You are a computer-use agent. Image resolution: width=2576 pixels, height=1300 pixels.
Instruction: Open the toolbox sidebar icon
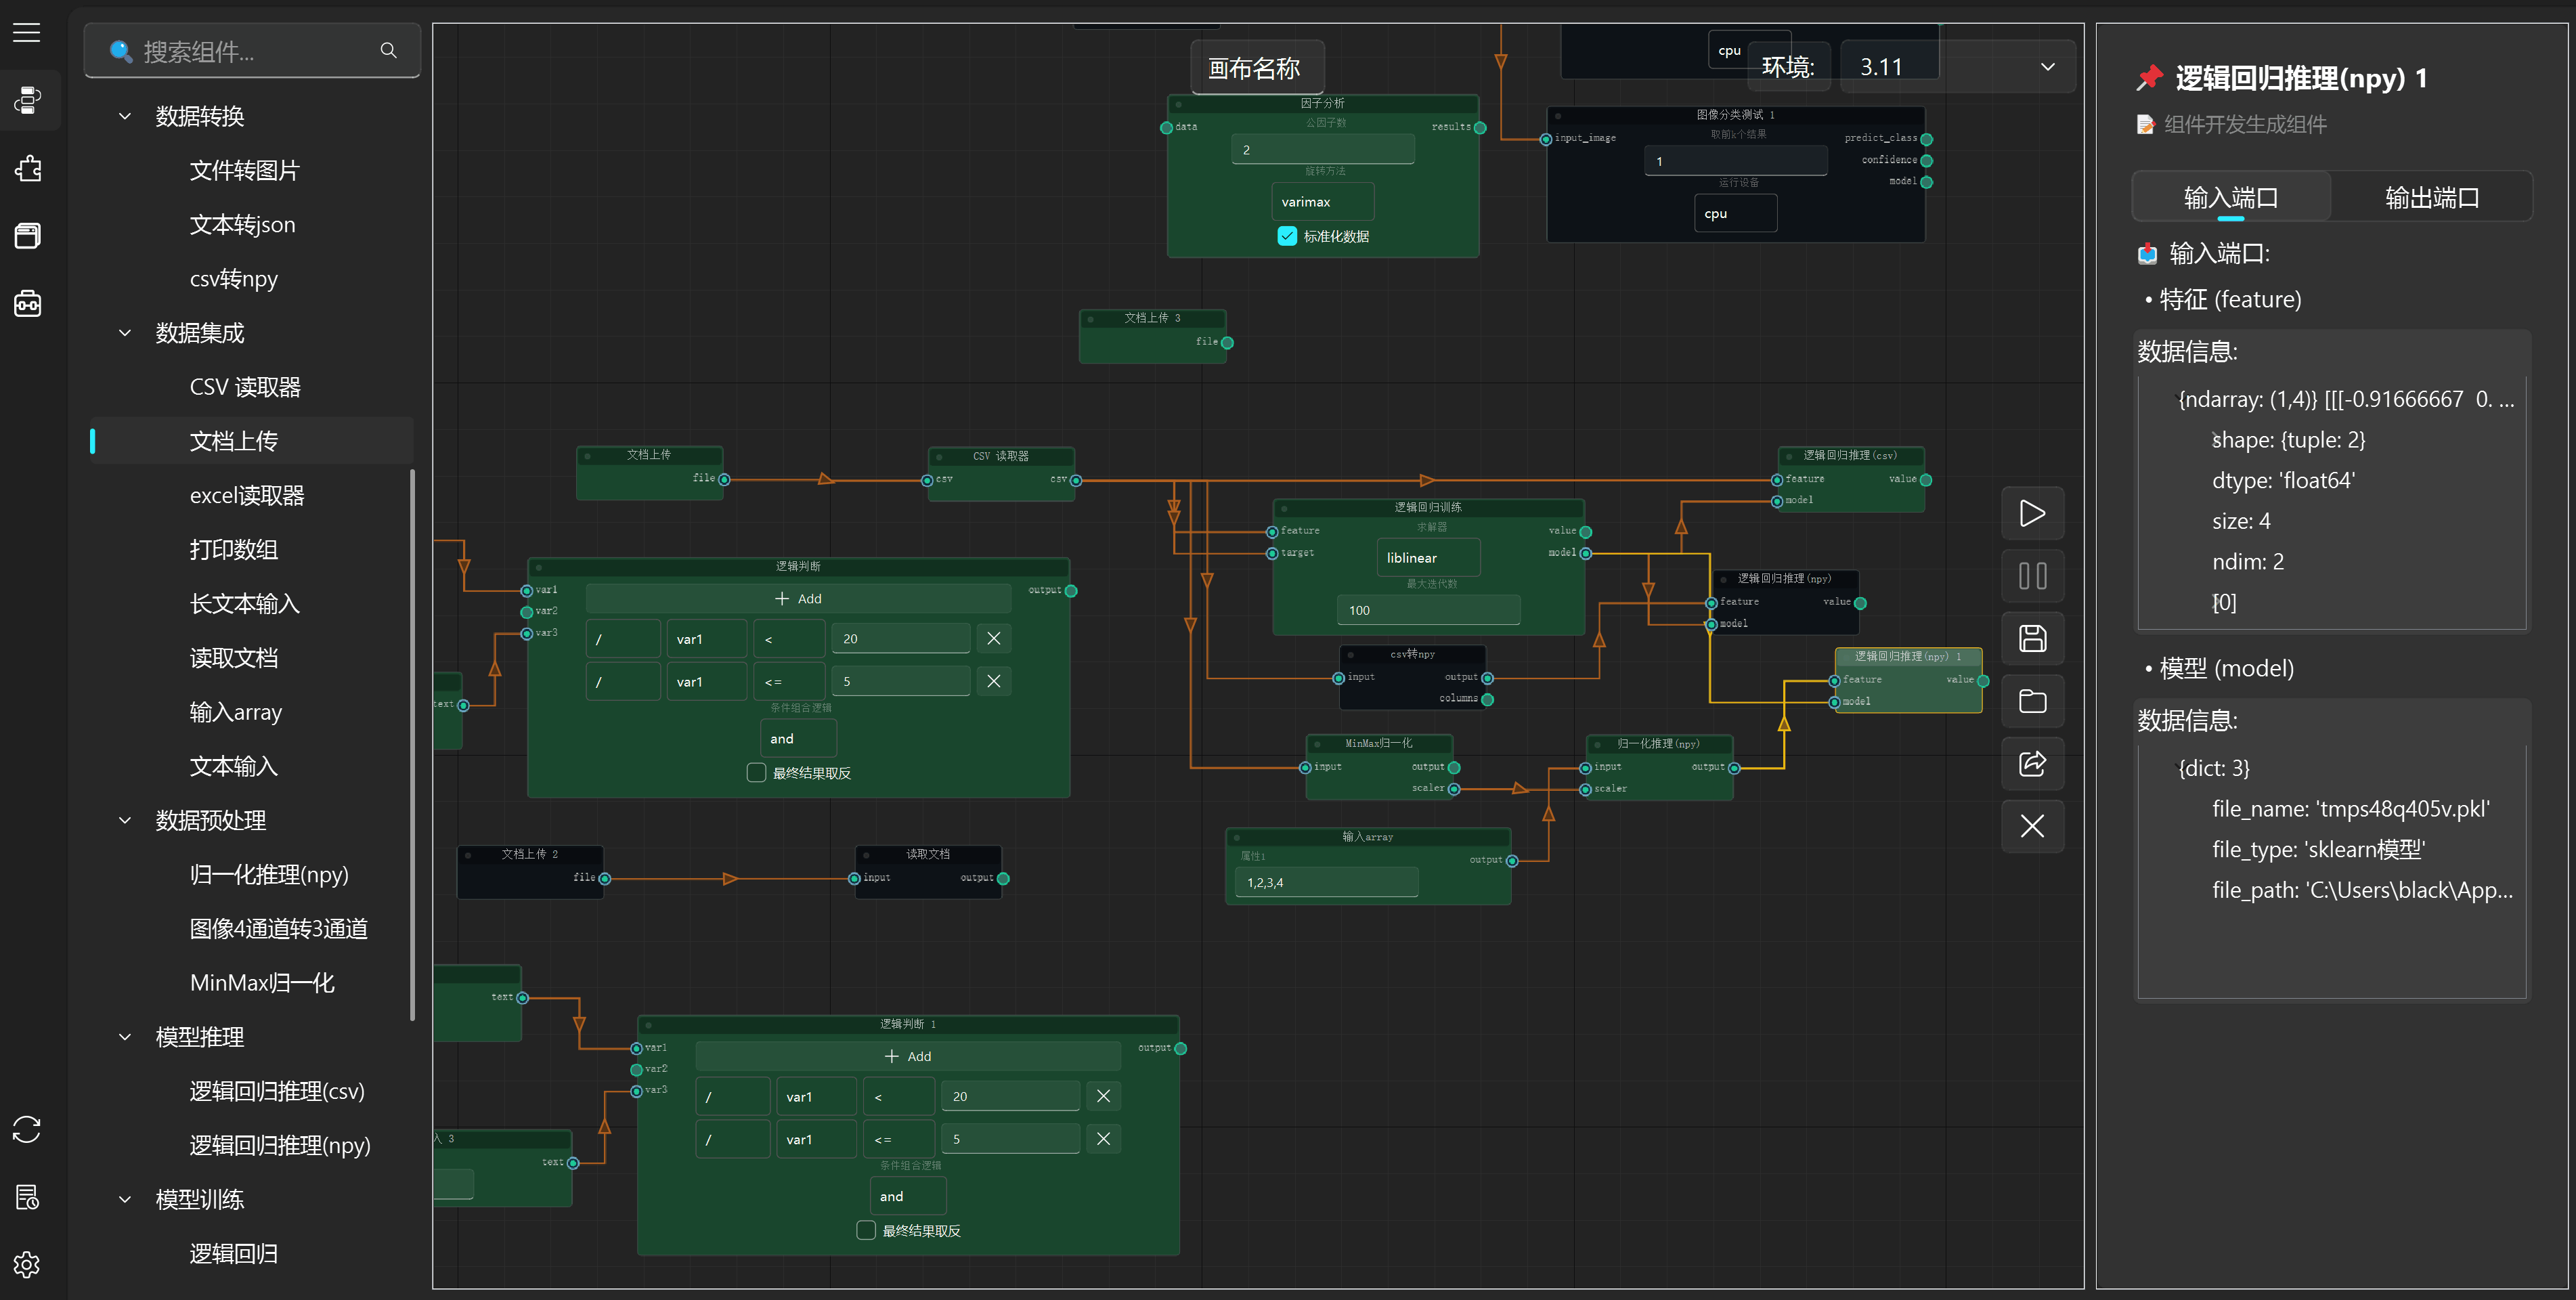click(x=27, y=303)
